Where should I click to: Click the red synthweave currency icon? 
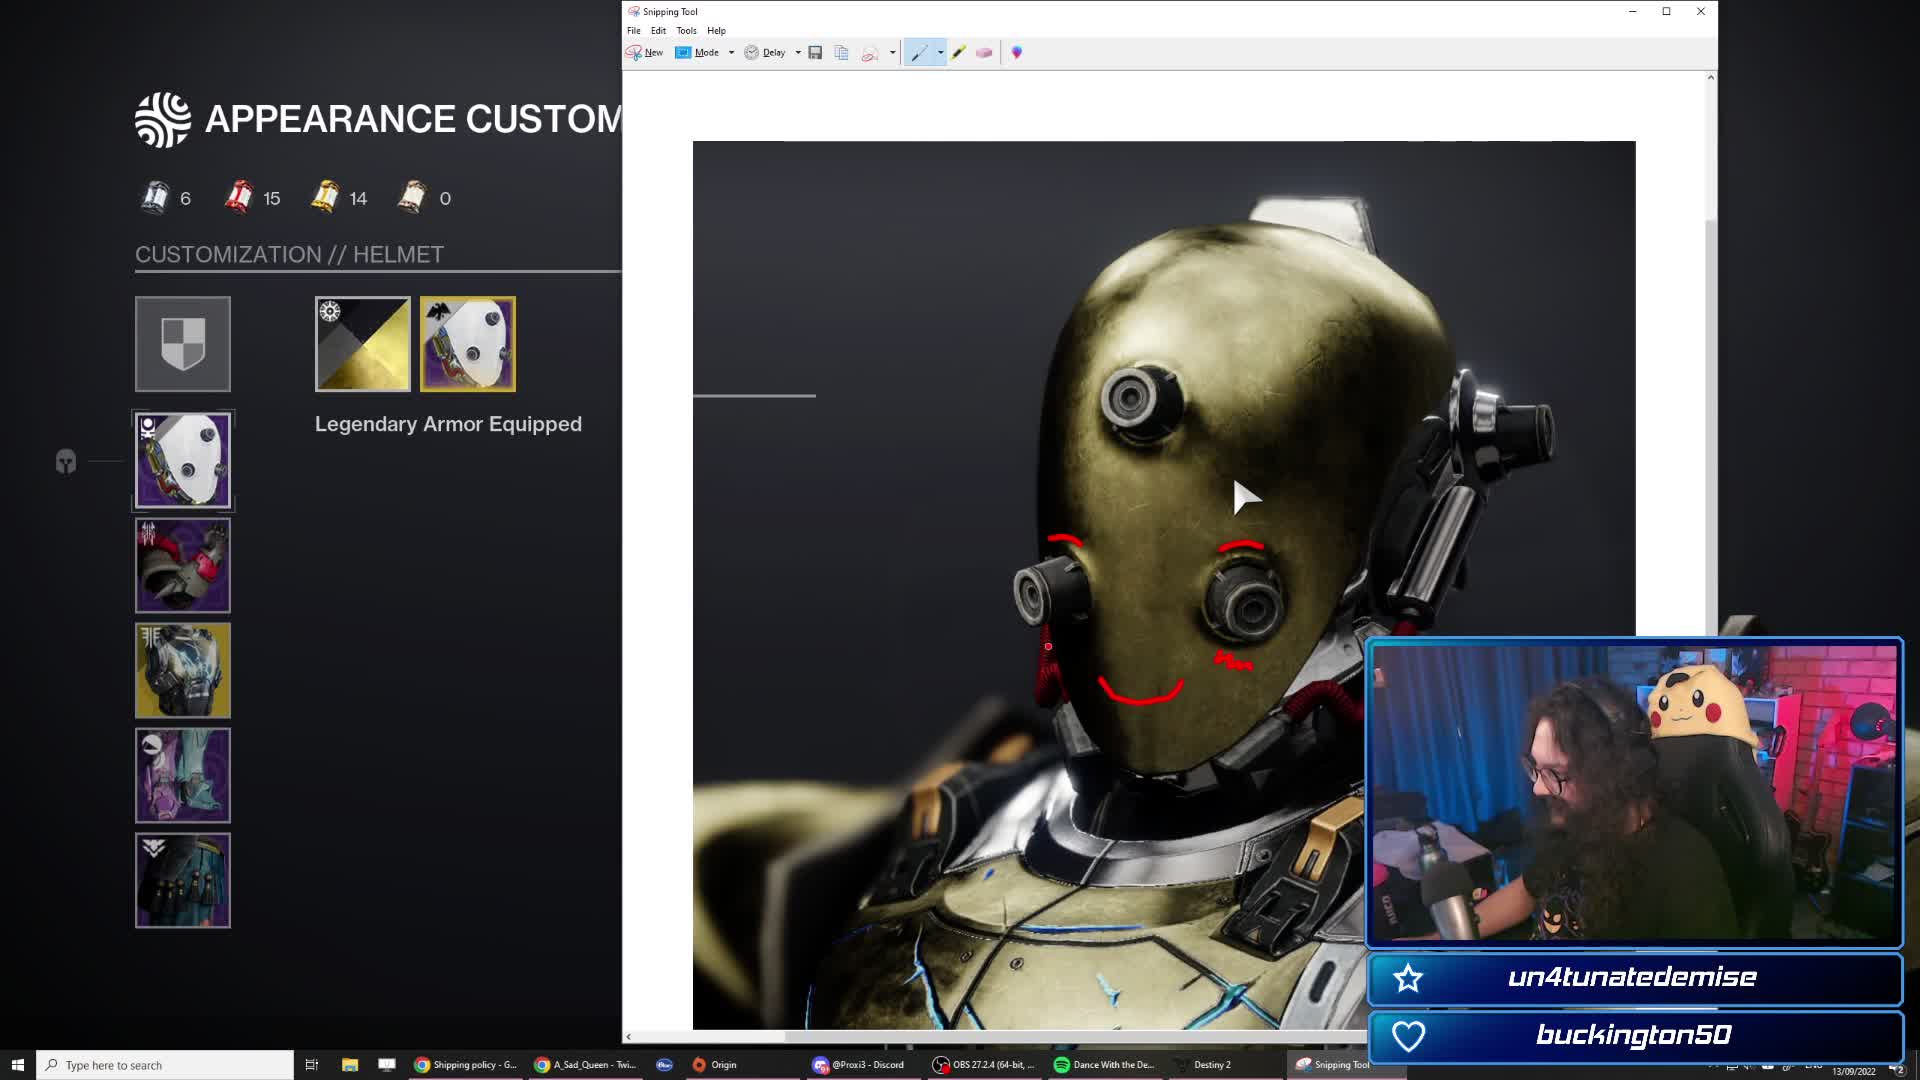coord(238,197)
